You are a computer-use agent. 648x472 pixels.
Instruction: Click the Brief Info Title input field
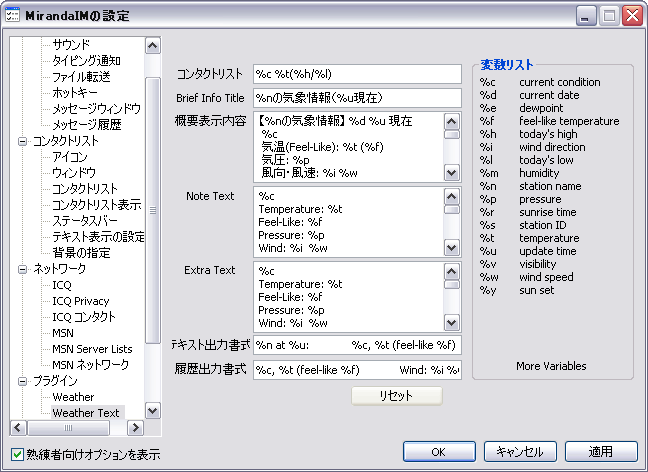[x=357, y=98]
